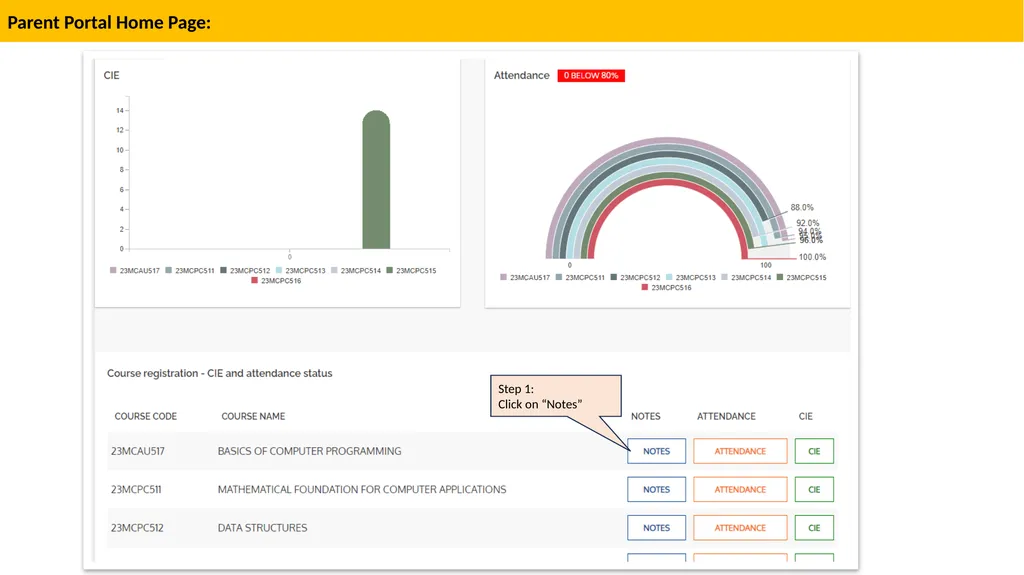The width and height of the screenshot is (1024, 575).
Task: Open CIE for 23MCPC512
Action: click(814, 528)
